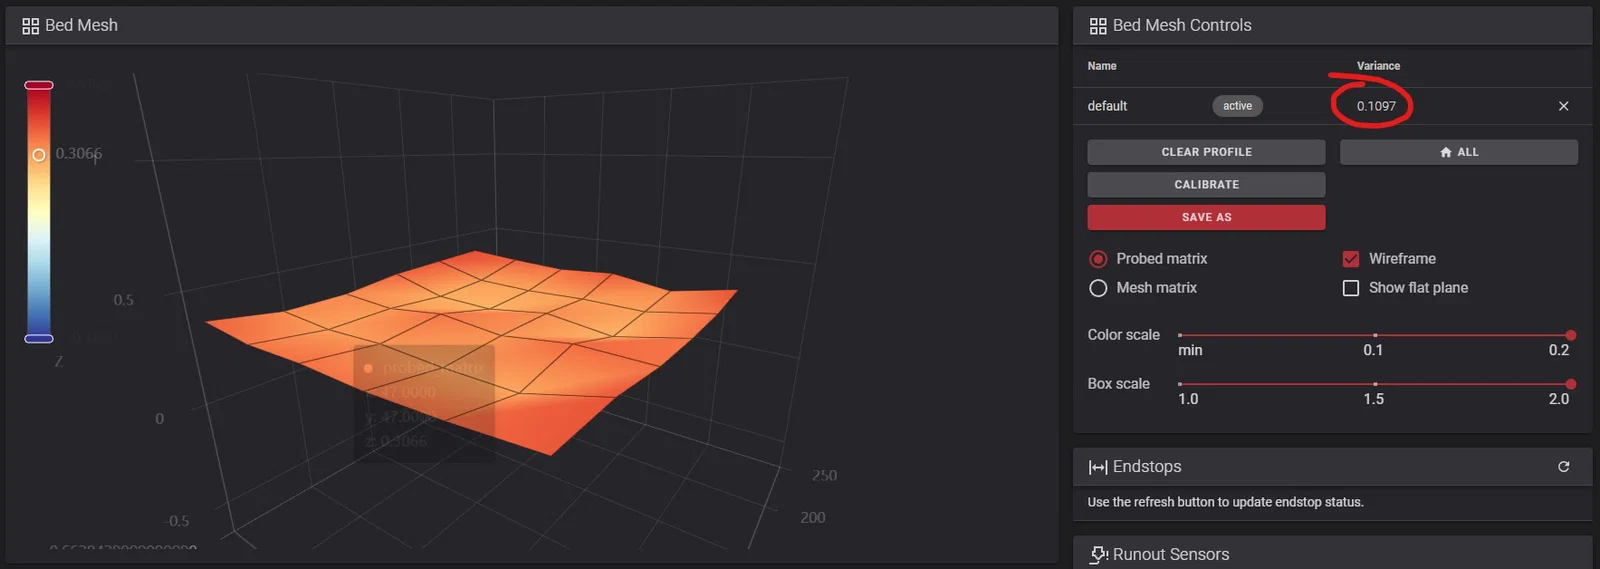This screenshot has width=1600, height=569.
Task: Set Color scale slider to 0.1
Action: (x=1375, y=335)
